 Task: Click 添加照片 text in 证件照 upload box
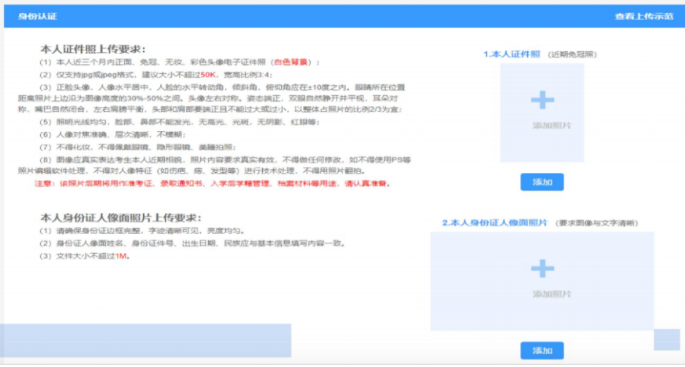tap(551, 126)
